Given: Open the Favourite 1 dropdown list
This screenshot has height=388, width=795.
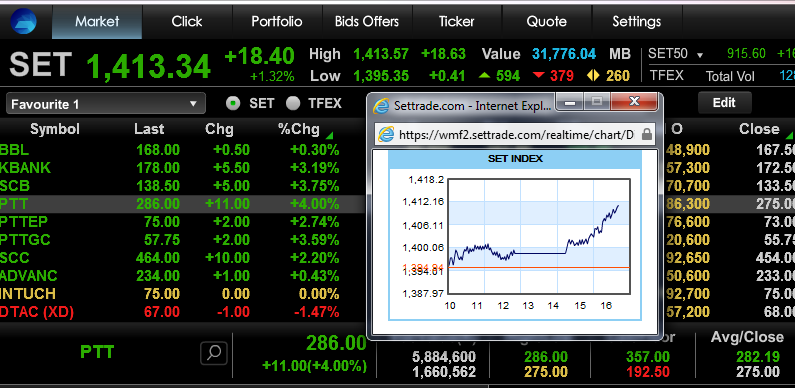Looking at the screenshot, I should [106, 103].
